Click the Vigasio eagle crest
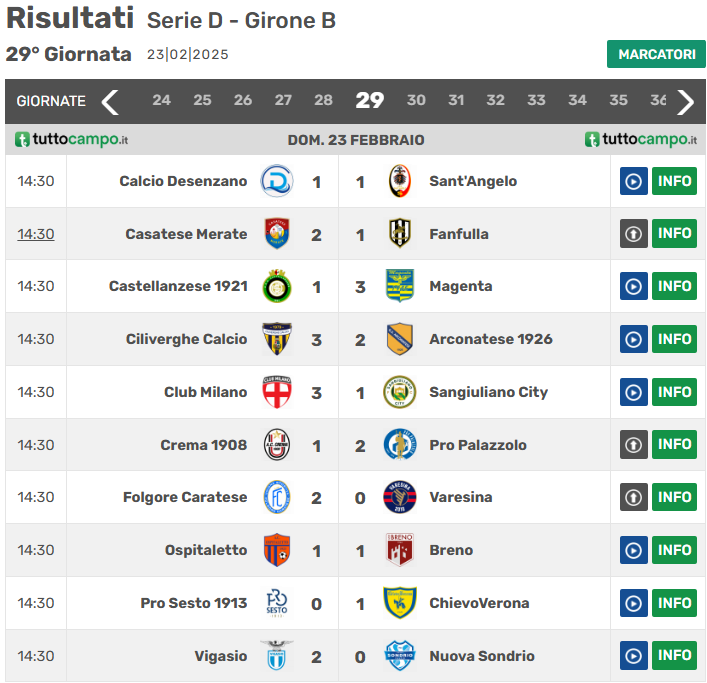 pyautogui.click(x=277, y=656)
